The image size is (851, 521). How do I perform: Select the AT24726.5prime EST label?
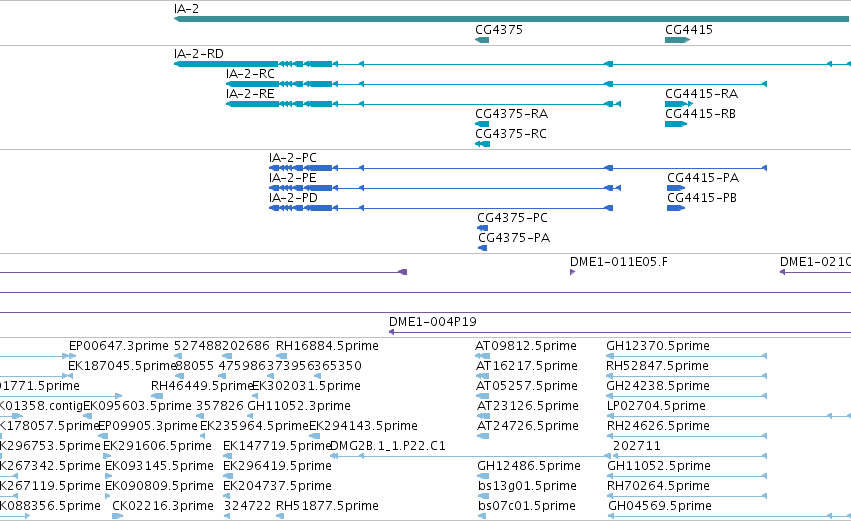coord(528,426)
